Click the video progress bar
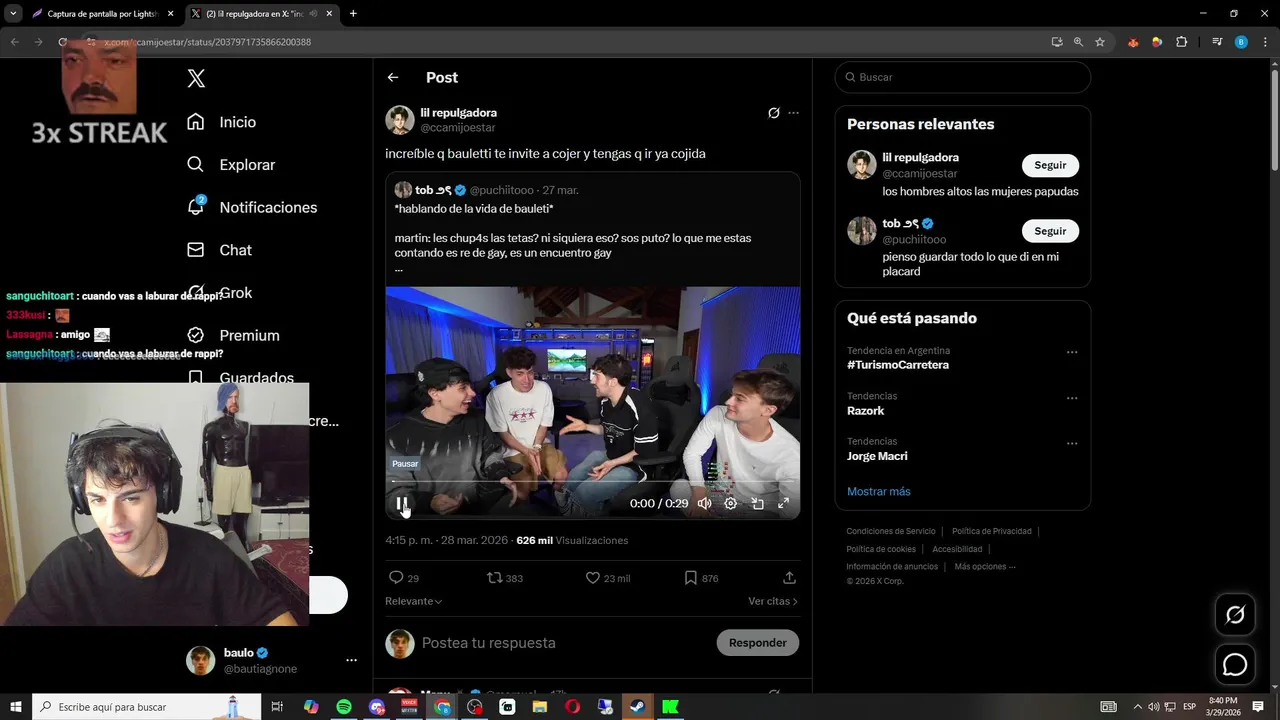Screen dimensions: 1280x720 592,481
